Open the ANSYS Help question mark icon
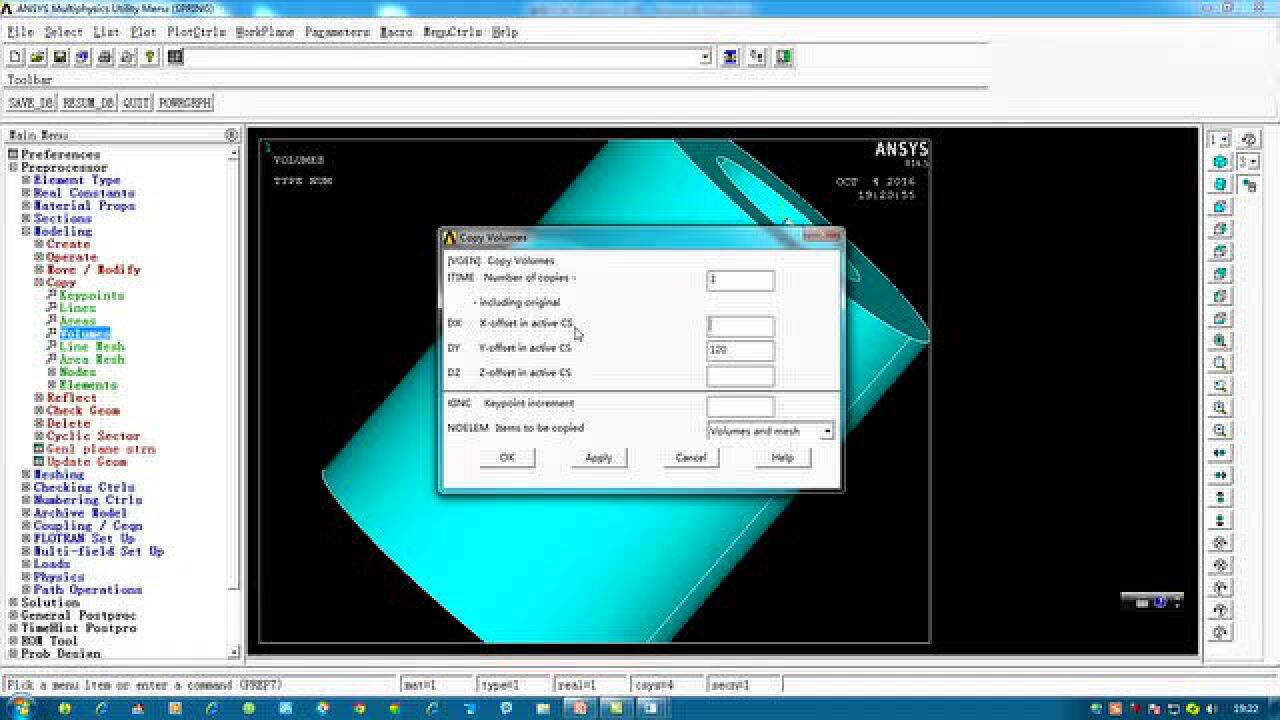This screenshot has height=720, width=1280. [149, 57]
